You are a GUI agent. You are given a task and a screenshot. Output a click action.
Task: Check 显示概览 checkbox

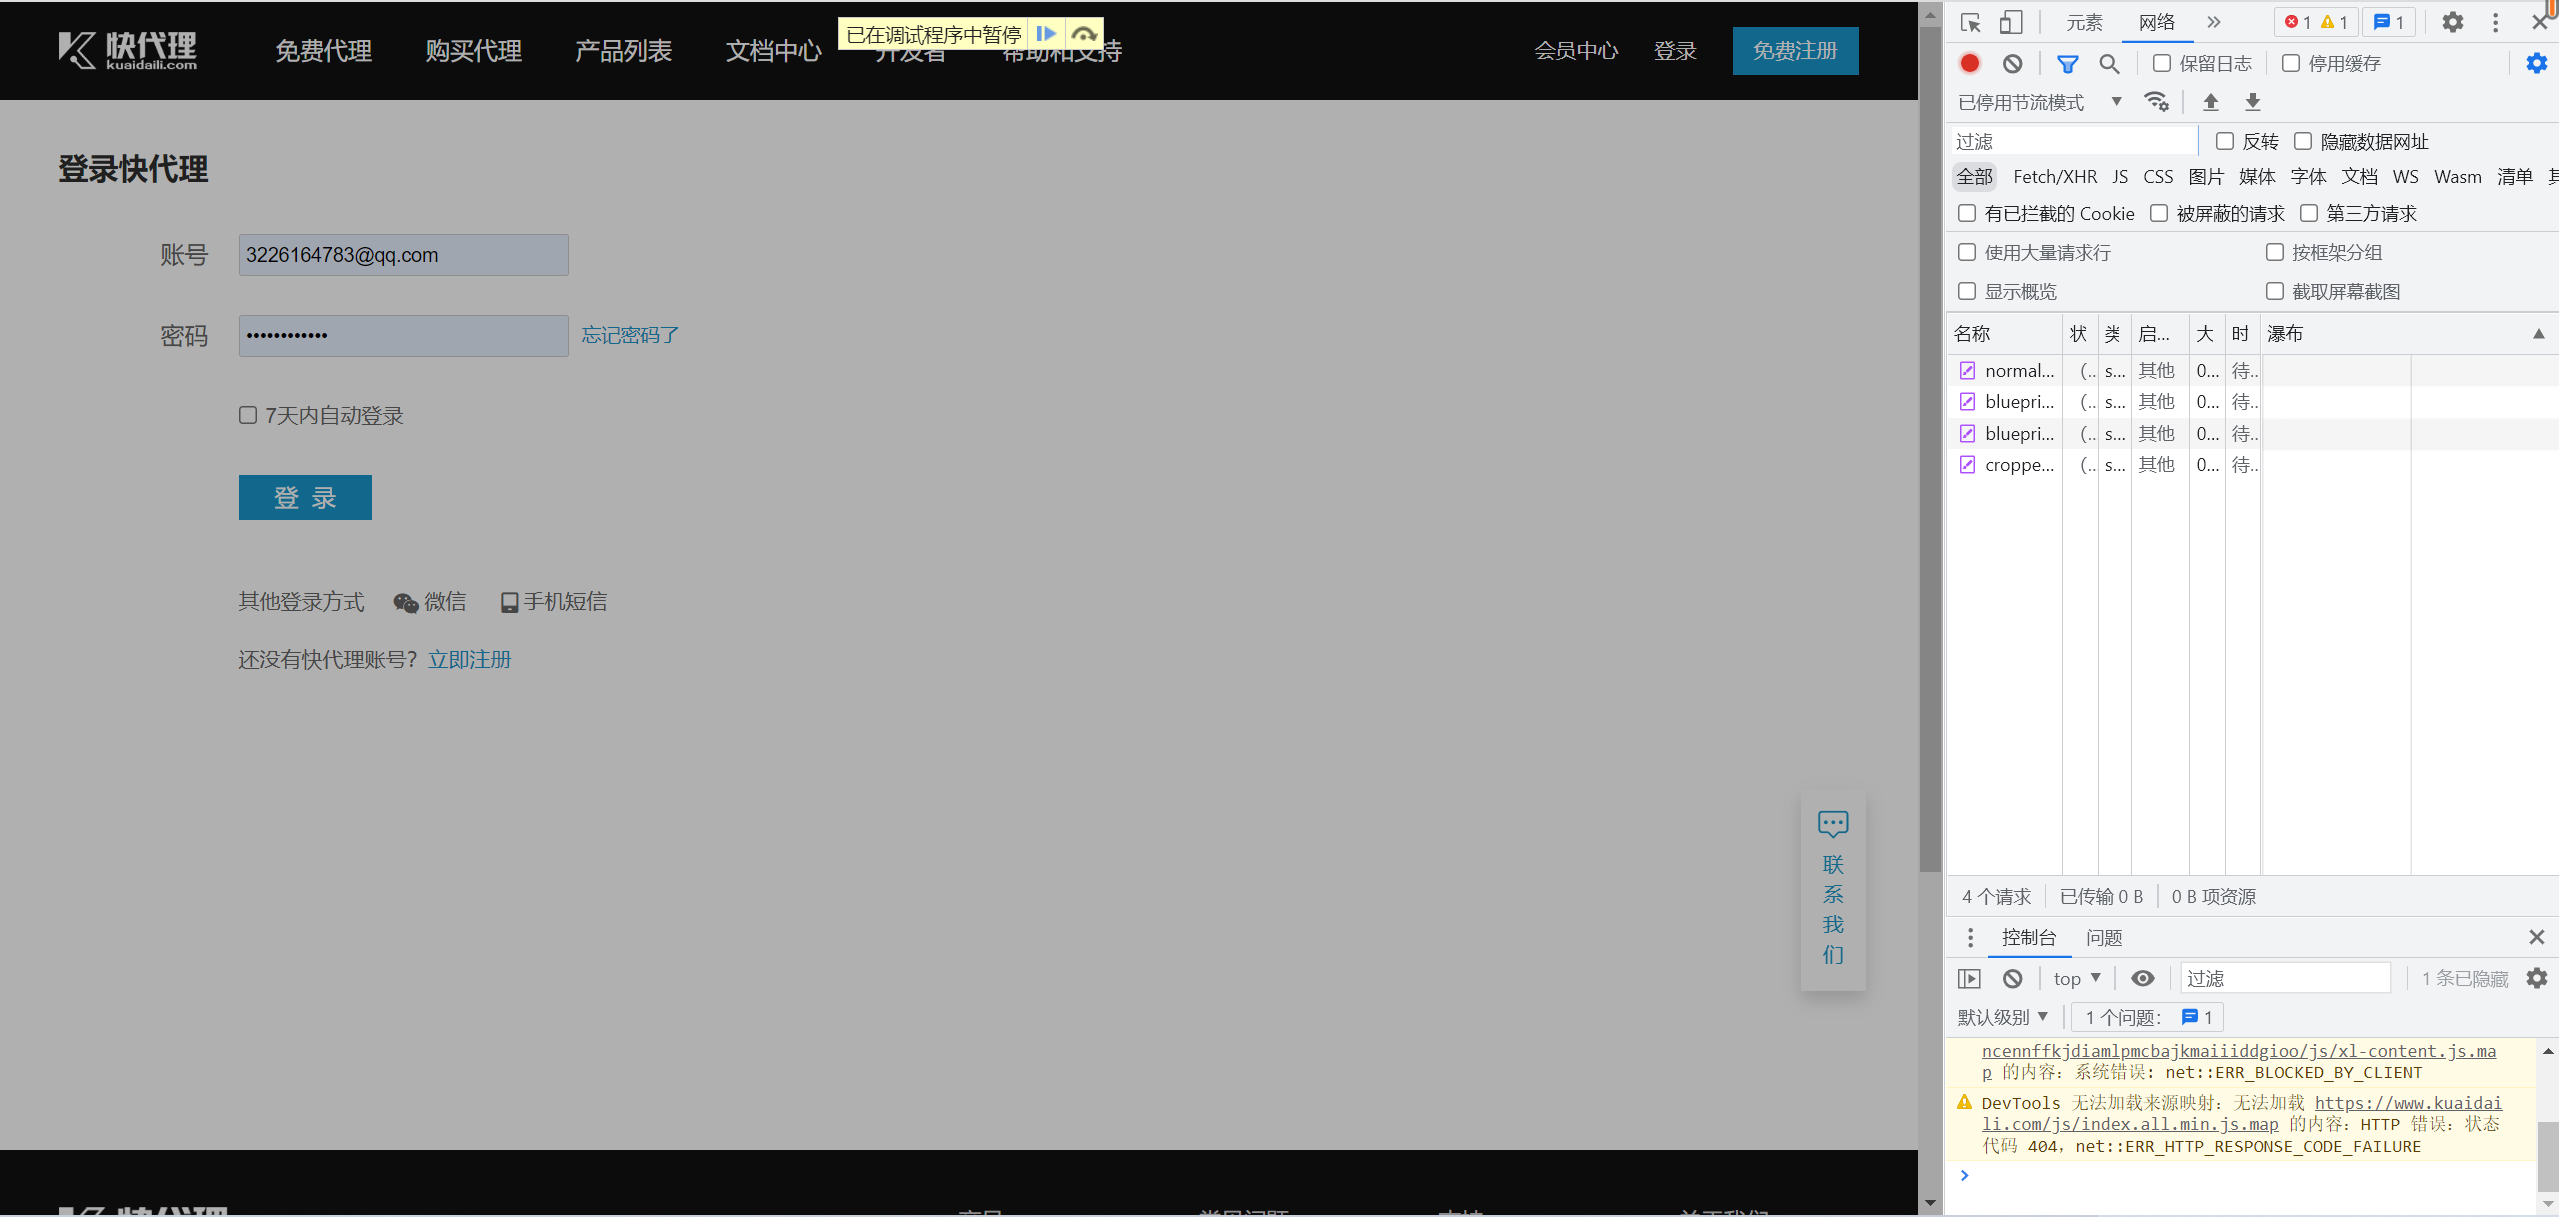pos(1967,291)
